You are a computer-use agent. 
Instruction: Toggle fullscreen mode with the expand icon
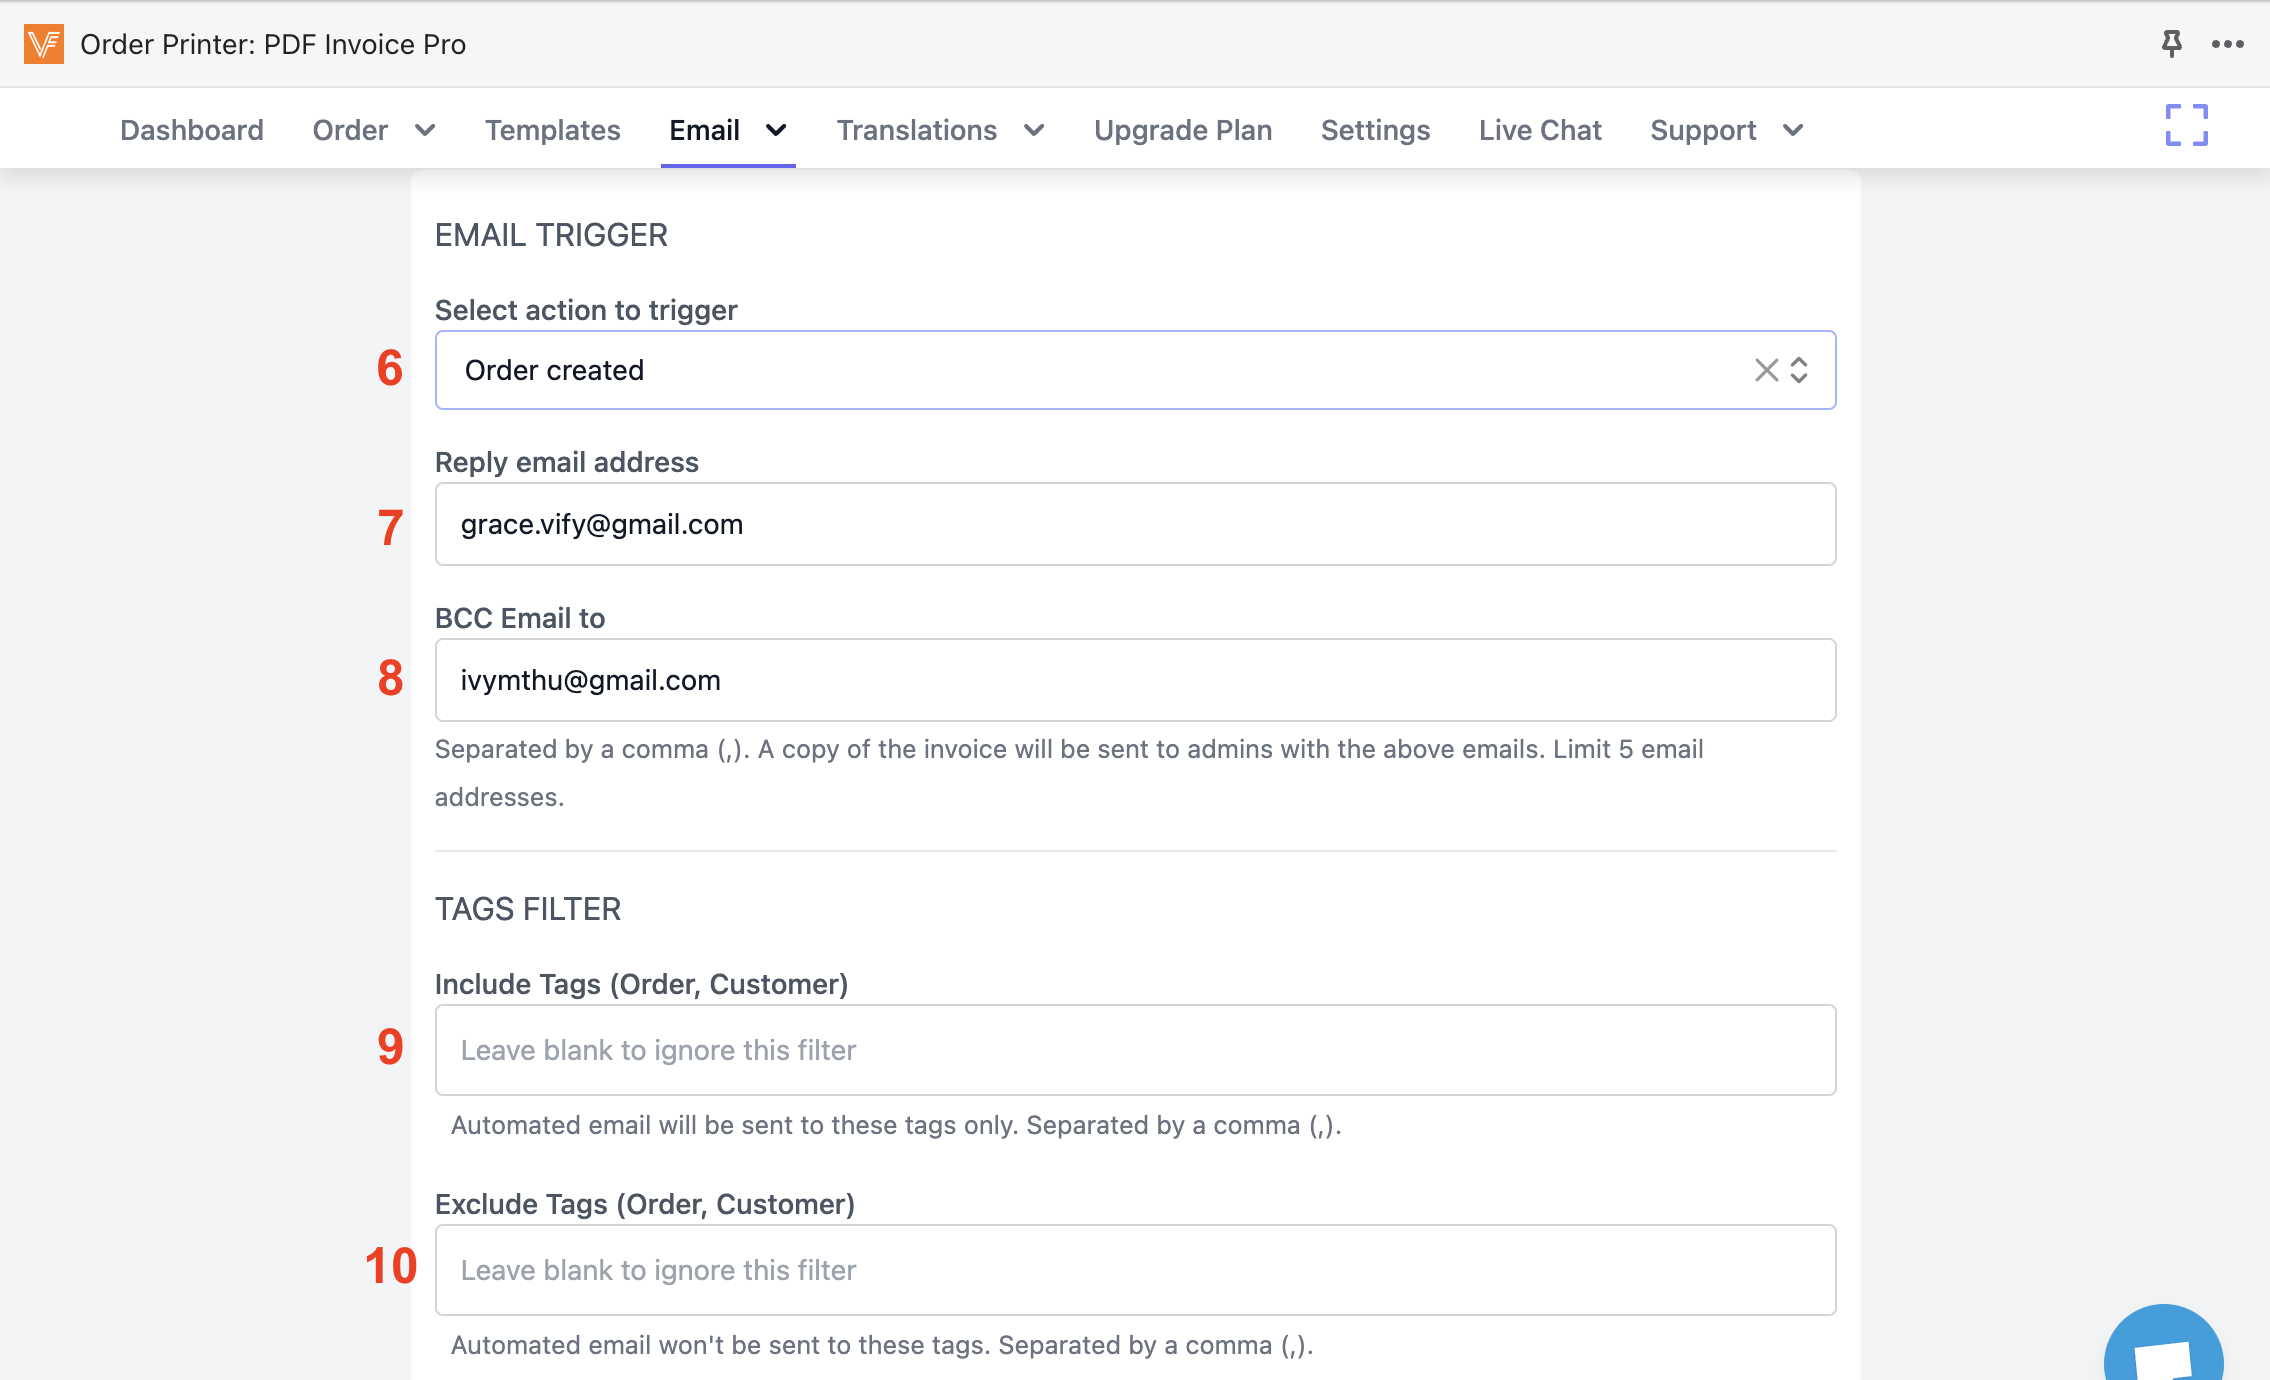(2186, 126)
